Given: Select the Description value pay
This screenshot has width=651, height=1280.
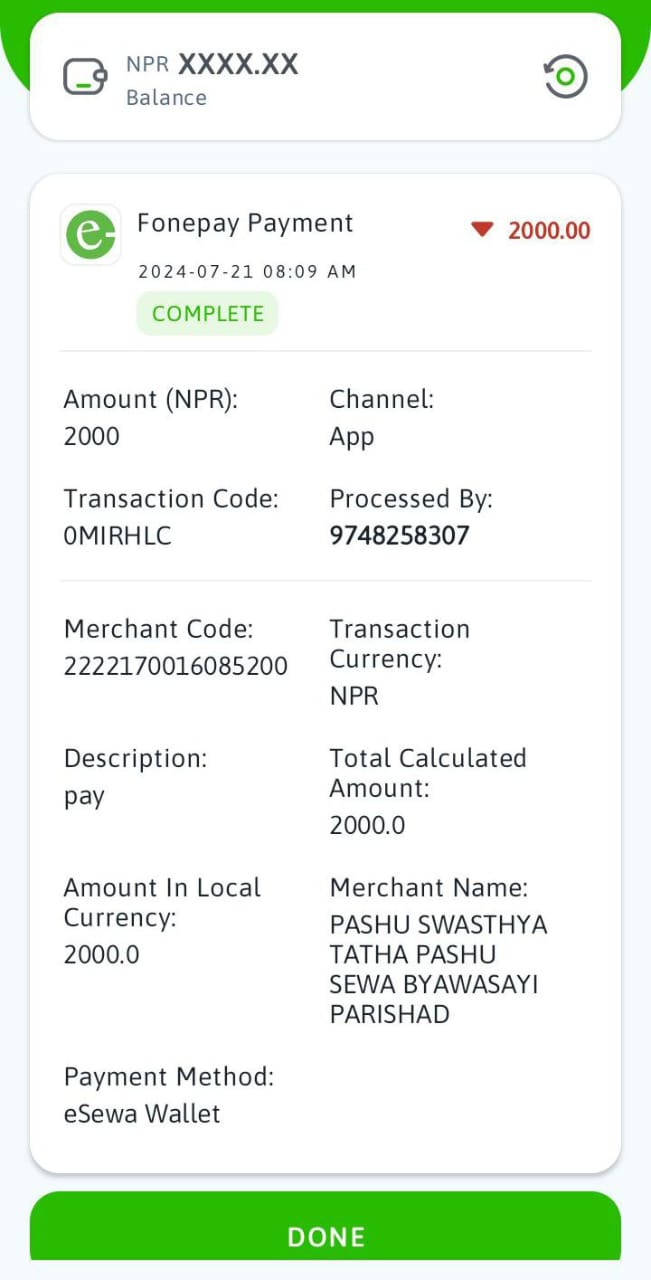Looking at the screenshot, I should (84, 798).
